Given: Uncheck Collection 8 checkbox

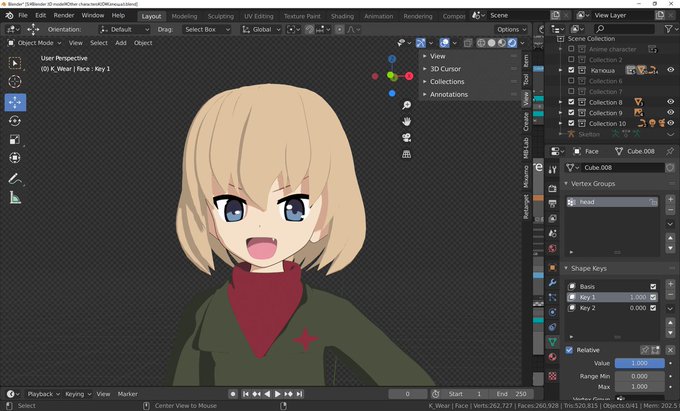Looking at the screenshot, I should point(571,102).
